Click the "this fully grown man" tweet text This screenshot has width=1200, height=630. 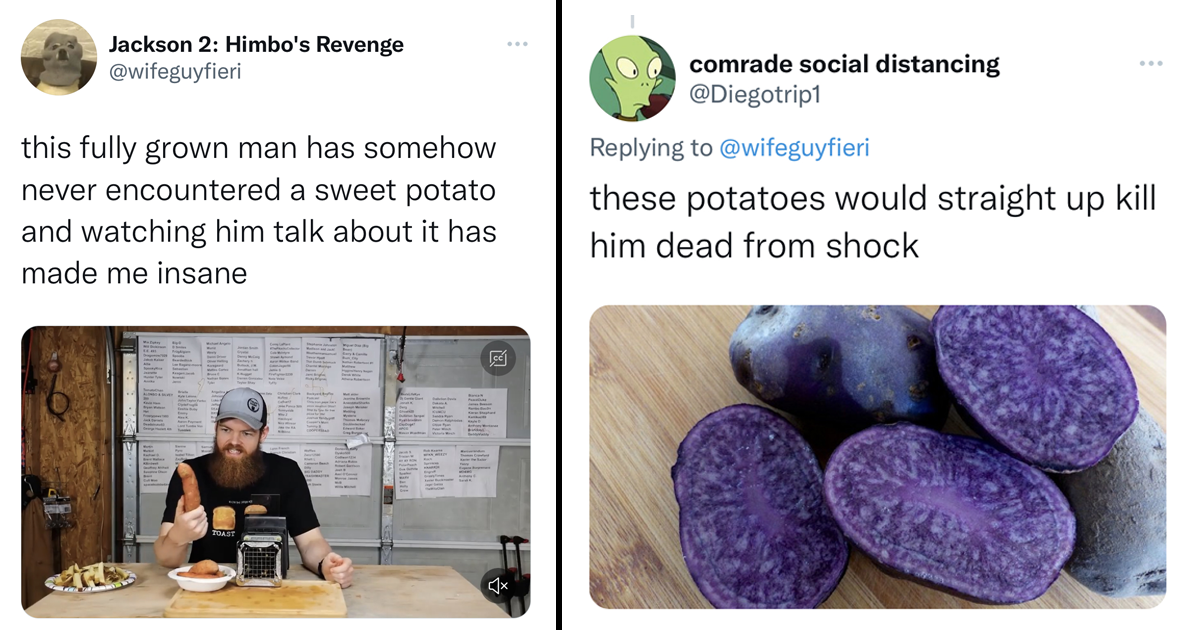click(259, 210)
